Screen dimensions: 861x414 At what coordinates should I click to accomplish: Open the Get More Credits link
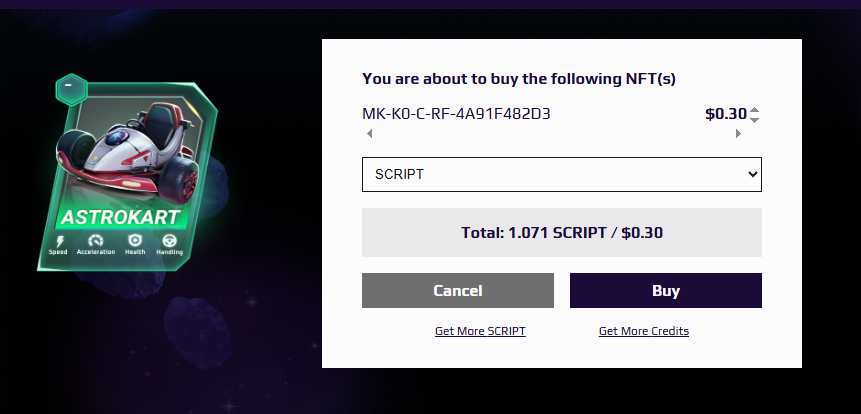(x=644, y=331)
